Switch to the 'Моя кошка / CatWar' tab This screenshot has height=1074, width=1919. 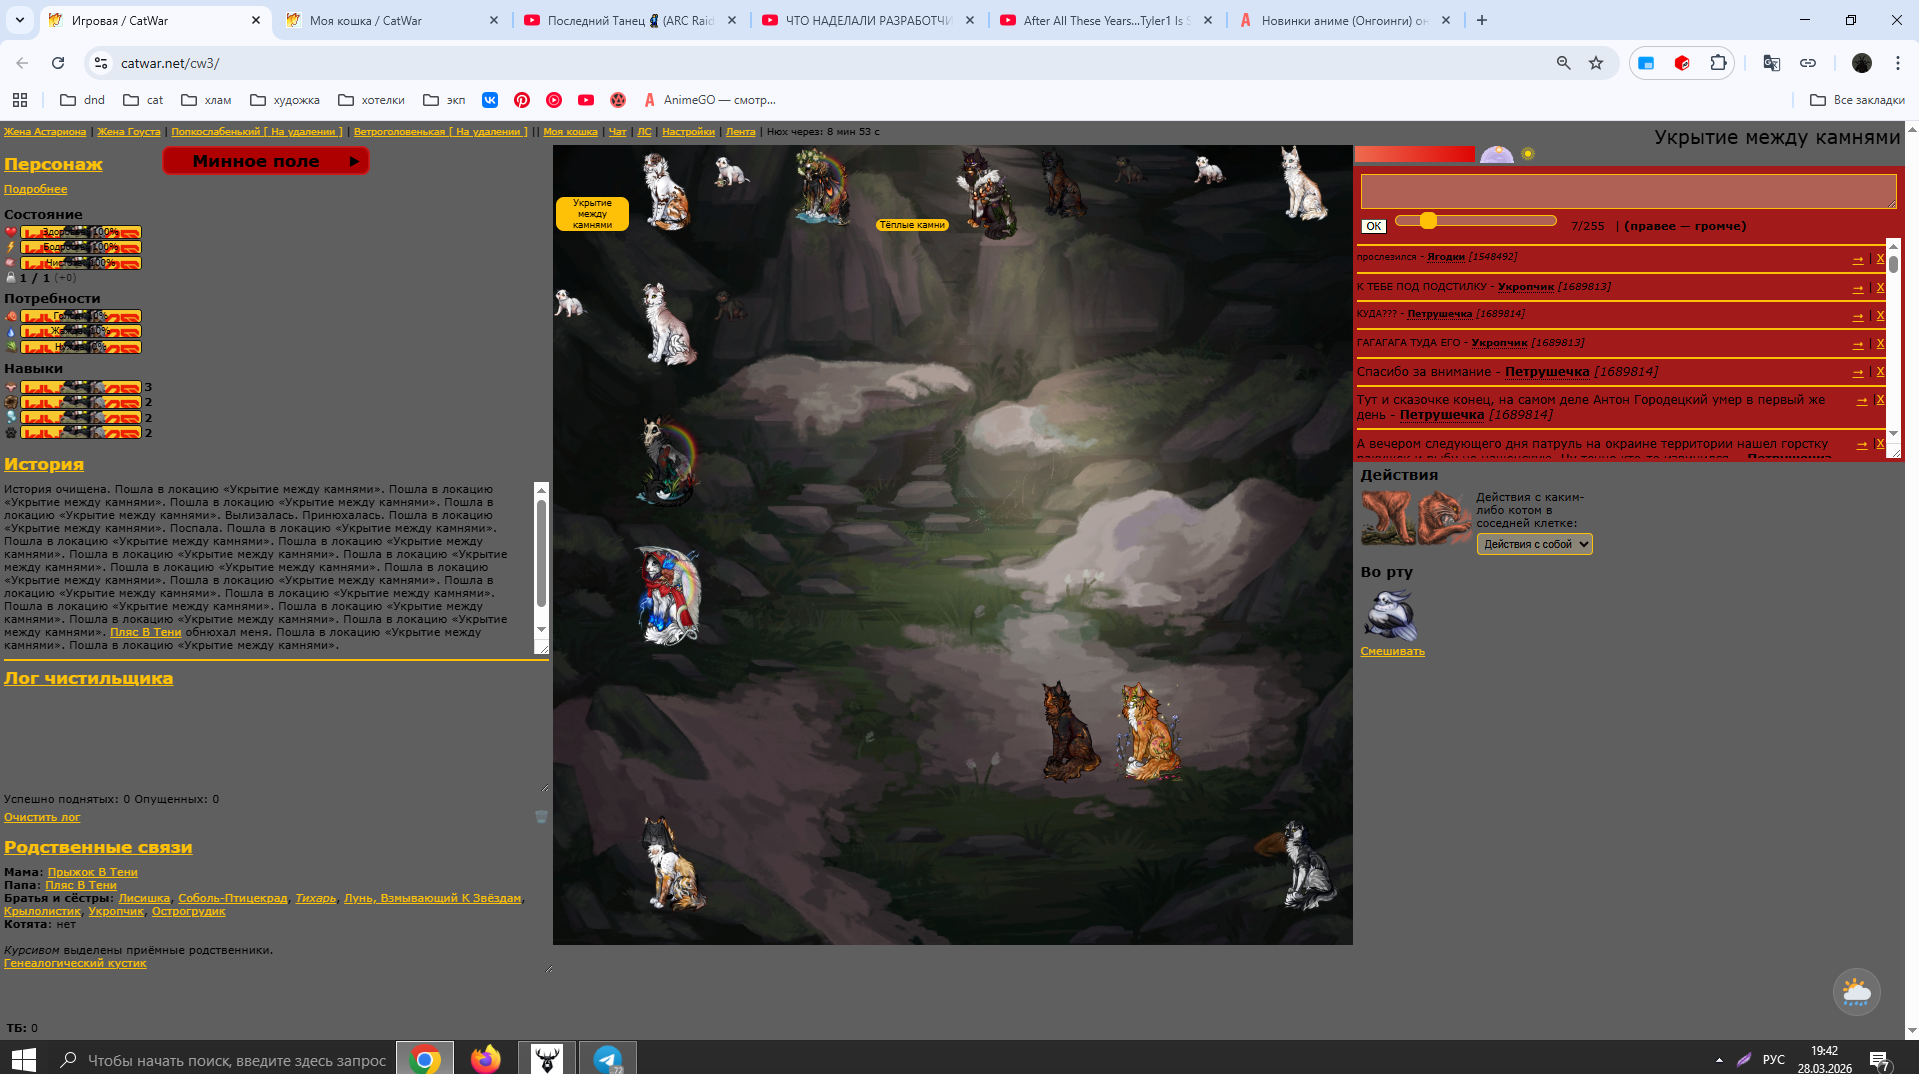tap(392, 20)
